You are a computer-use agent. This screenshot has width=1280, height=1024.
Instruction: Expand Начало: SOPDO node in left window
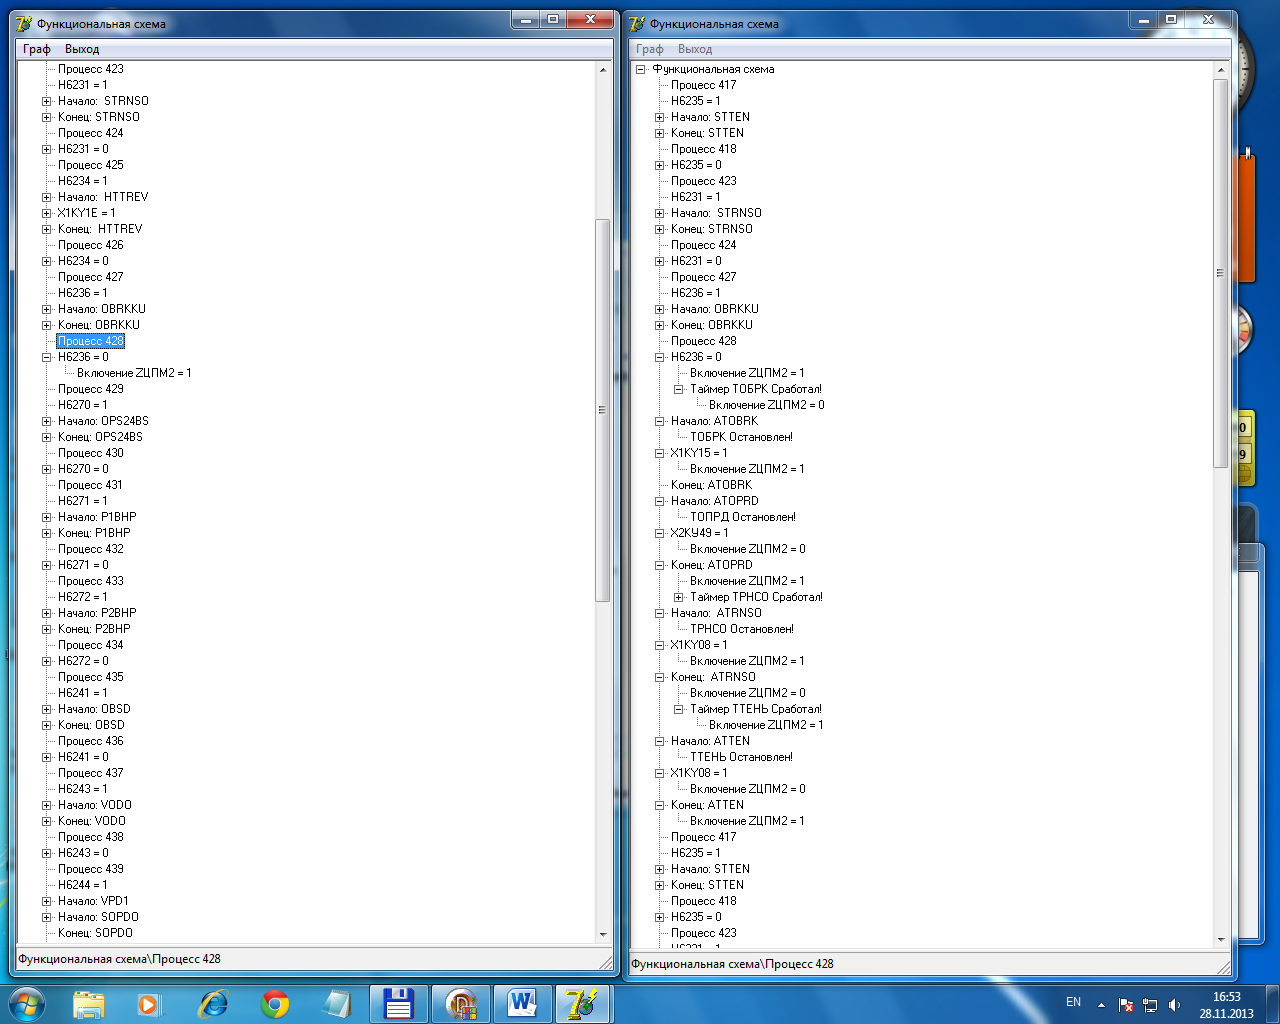pos(46,917)
